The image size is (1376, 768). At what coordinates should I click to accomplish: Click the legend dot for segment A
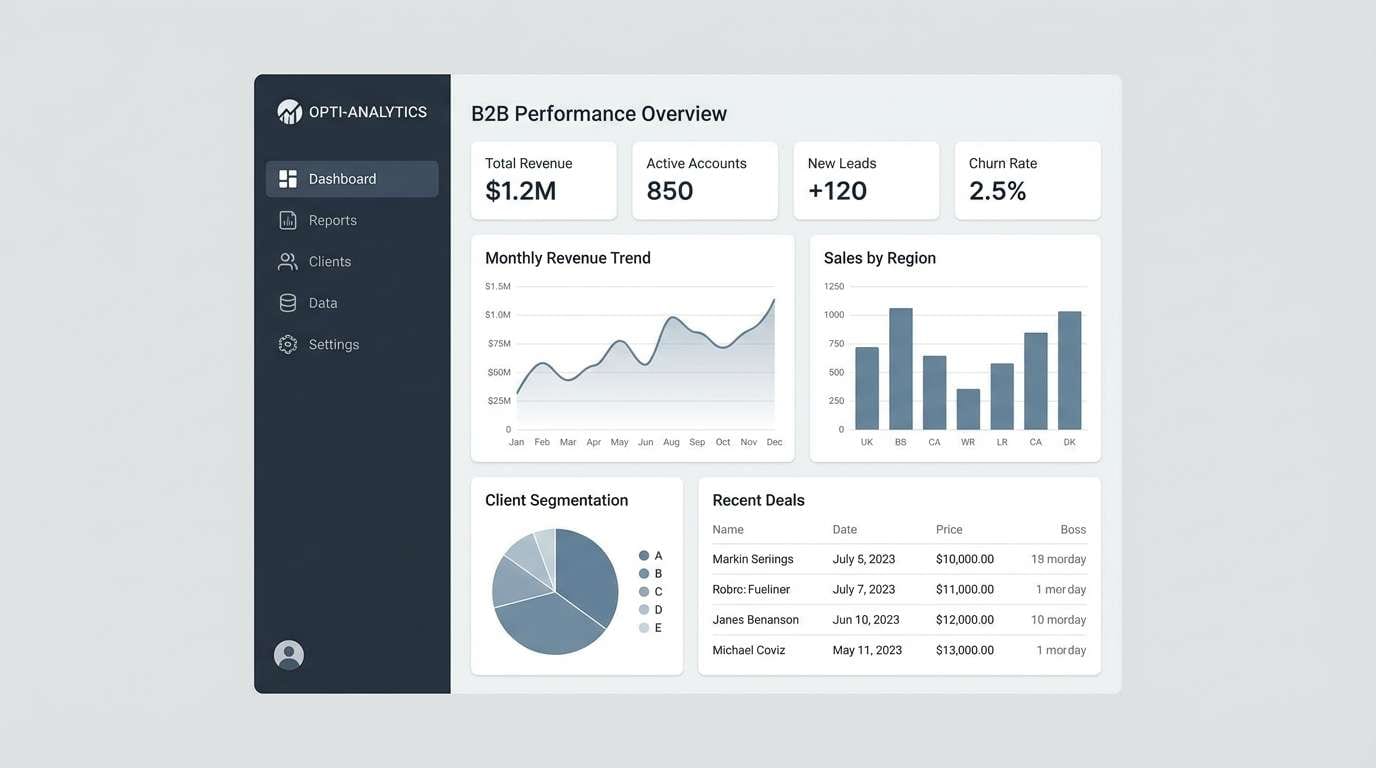[x=644, y=555]
